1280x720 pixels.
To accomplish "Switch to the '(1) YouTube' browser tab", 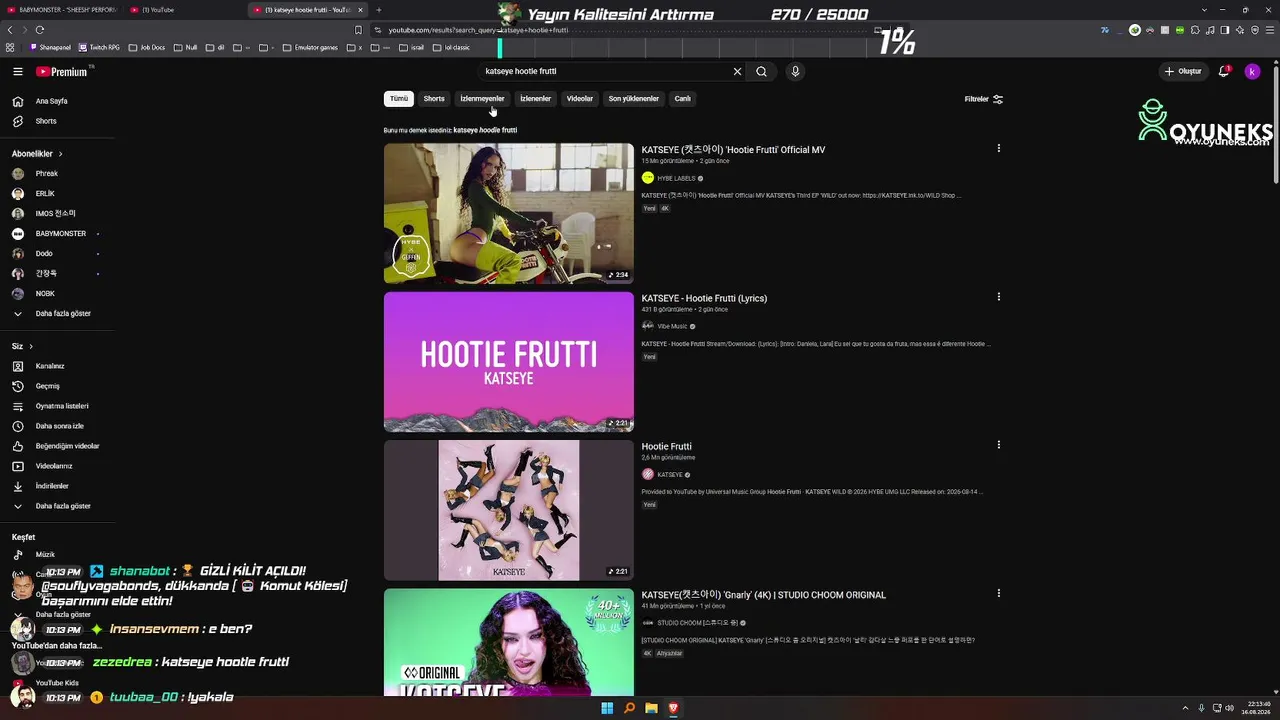I will click(x=184, y=10).
